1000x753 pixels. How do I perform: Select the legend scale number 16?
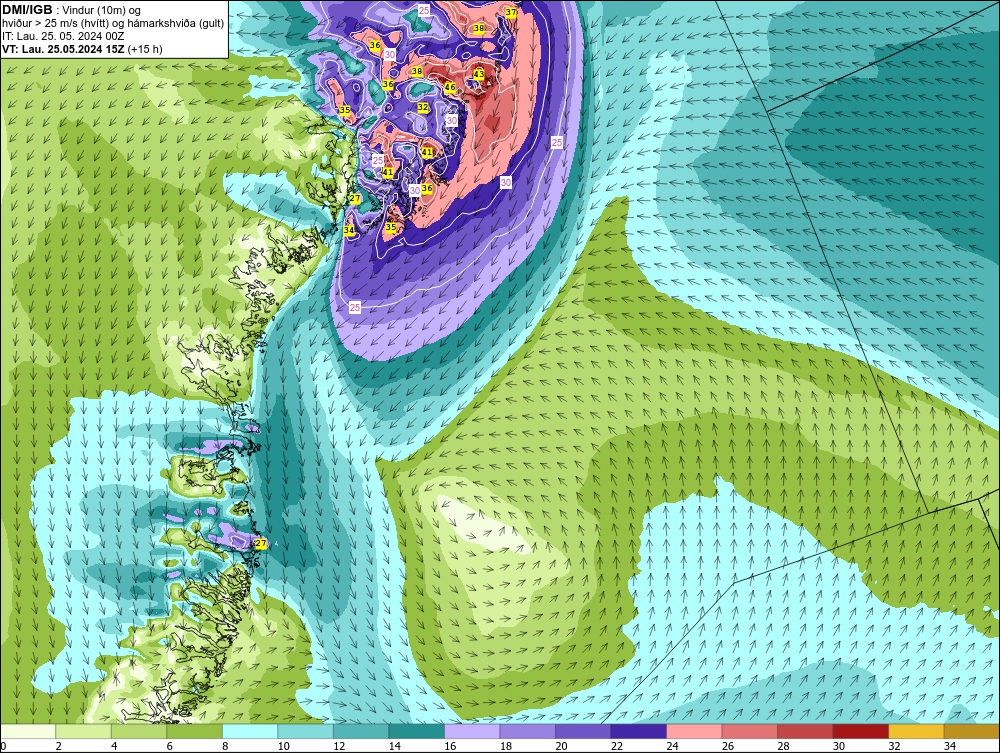tap(450, 746)
